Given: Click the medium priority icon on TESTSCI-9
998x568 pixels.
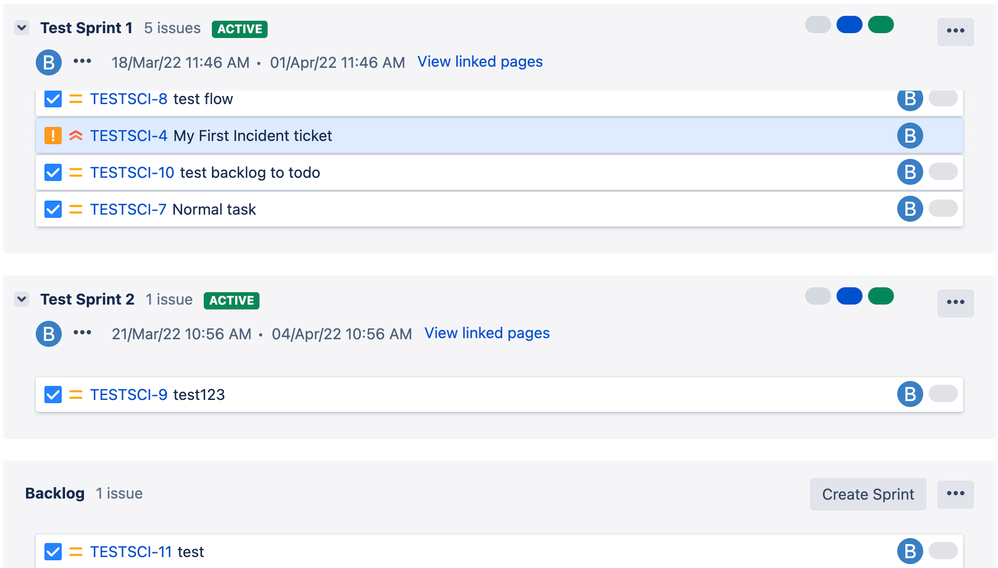Looking at the screenshot, I should point(76,395).
